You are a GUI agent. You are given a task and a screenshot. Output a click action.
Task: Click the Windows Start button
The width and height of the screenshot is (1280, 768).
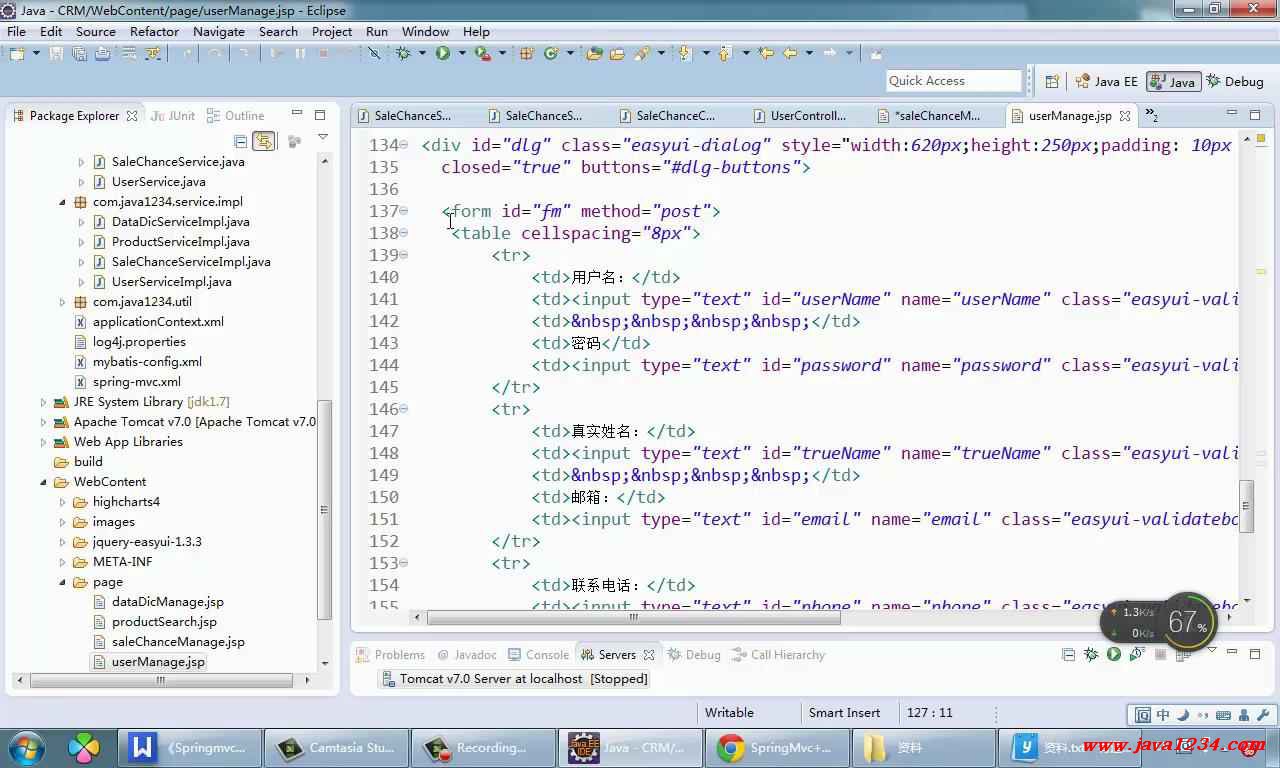point(25,748)
